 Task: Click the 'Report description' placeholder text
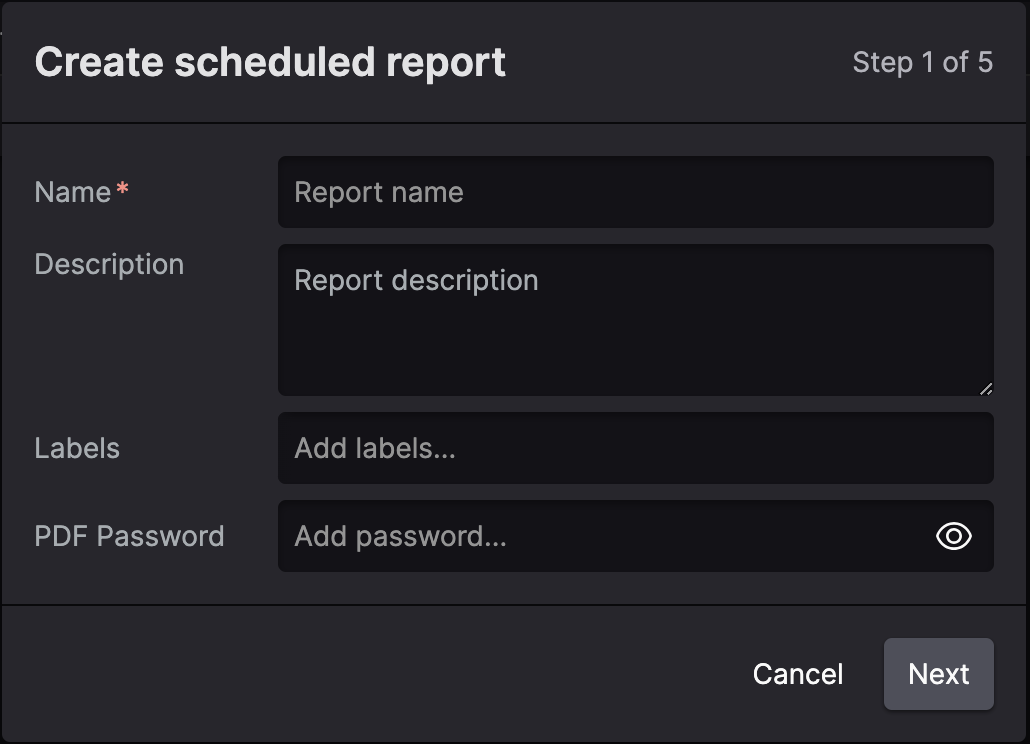click(x=416, y=280)
